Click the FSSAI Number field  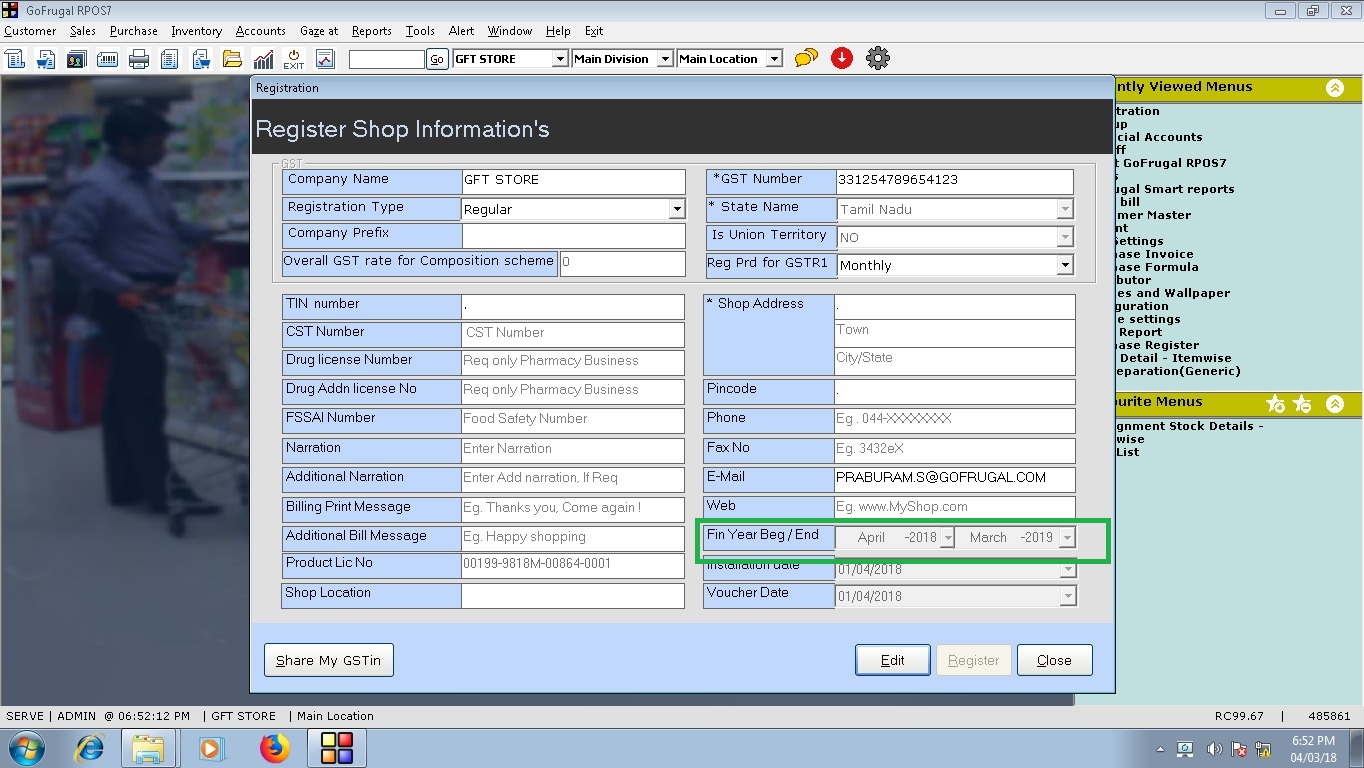[x=573, y=419]
